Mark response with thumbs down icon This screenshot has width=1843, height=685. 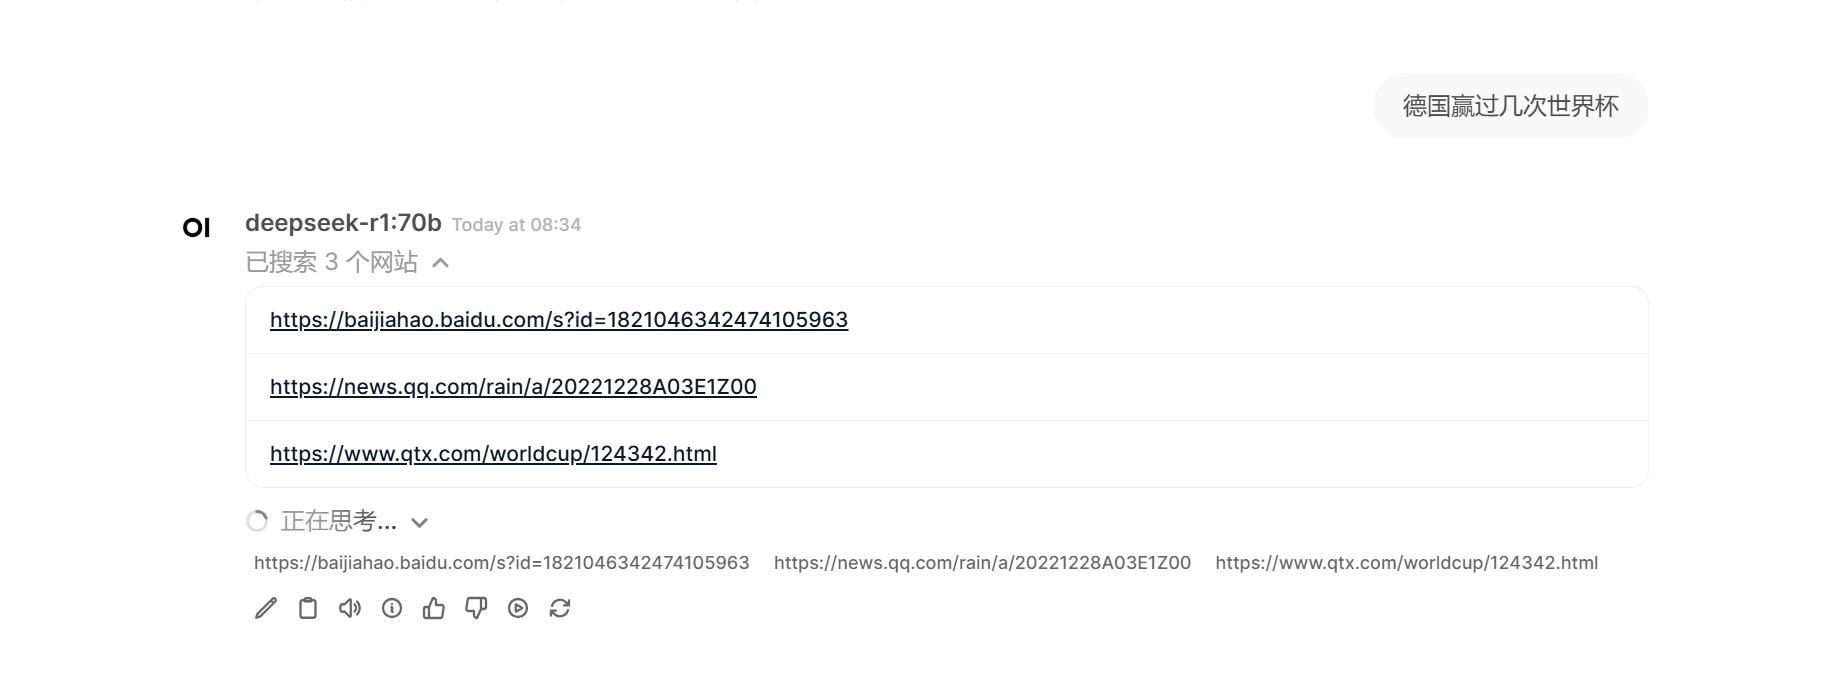(476, 608)
